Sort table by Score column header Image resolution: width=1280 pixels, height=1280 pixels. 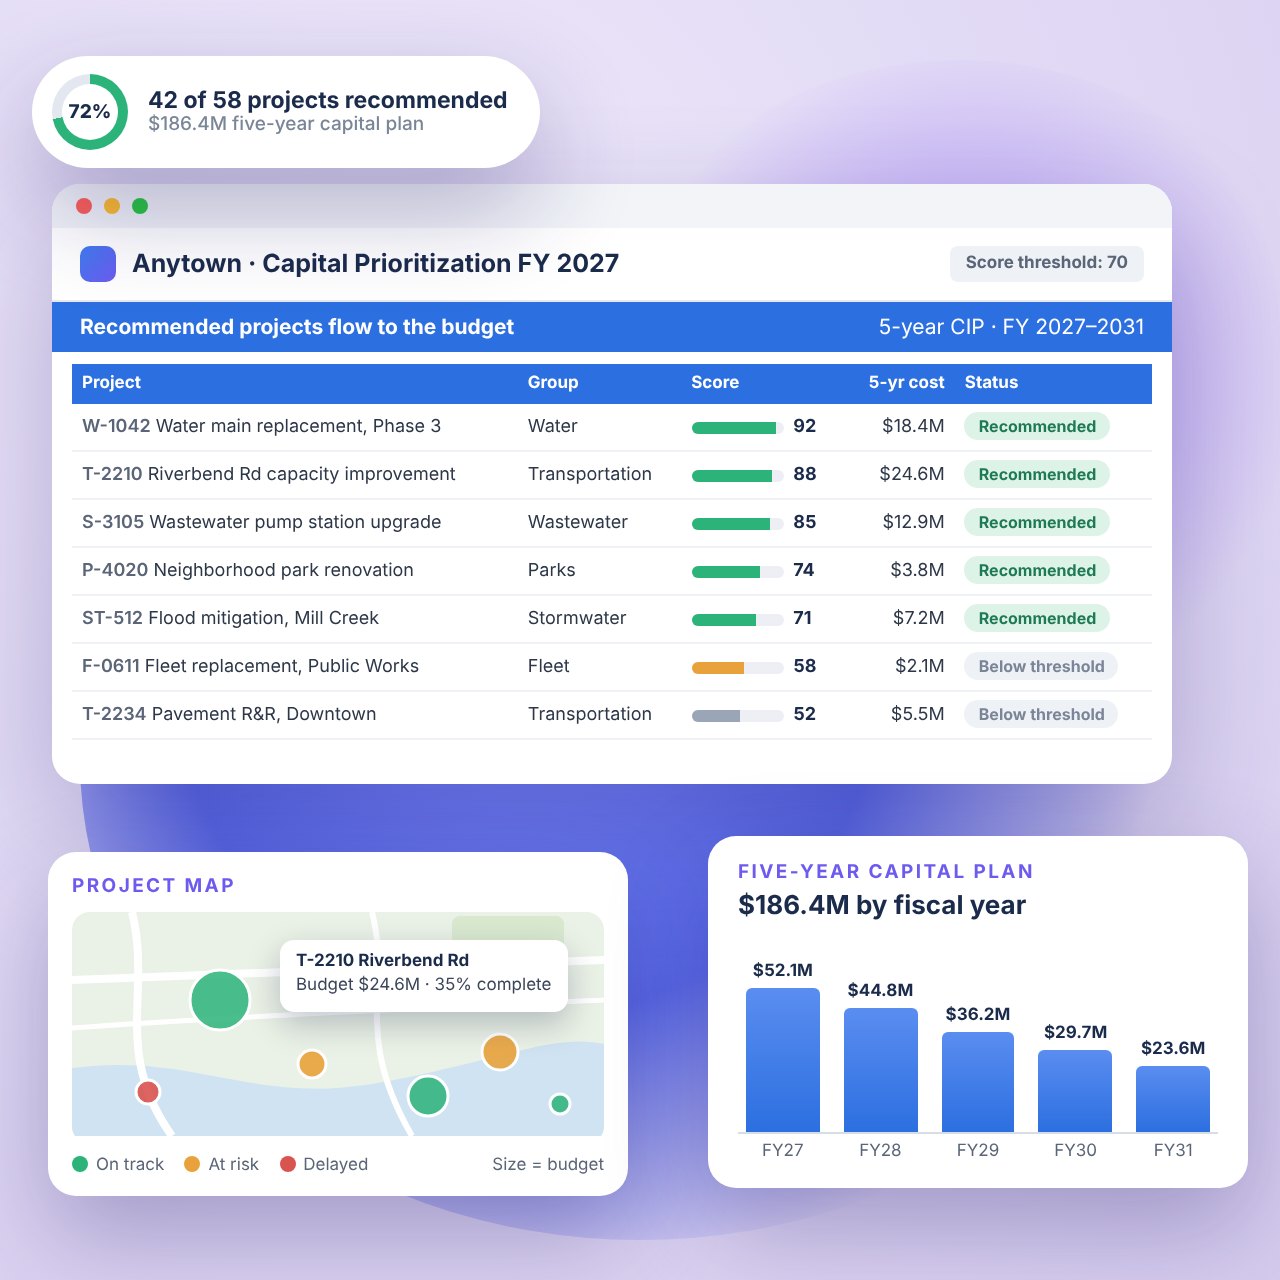[x=715, y=383]
